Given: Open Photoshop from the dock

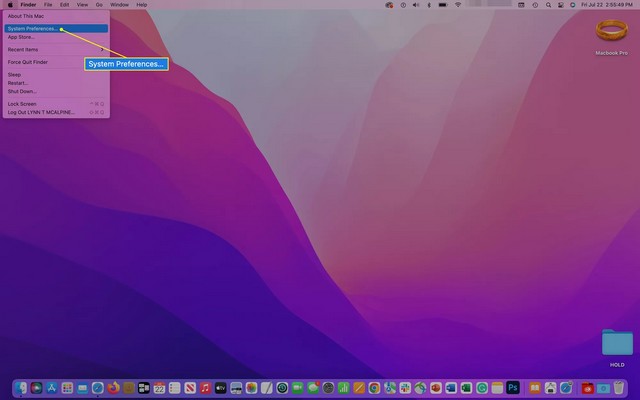Looking at the screenshot, I should pos(513,387).
